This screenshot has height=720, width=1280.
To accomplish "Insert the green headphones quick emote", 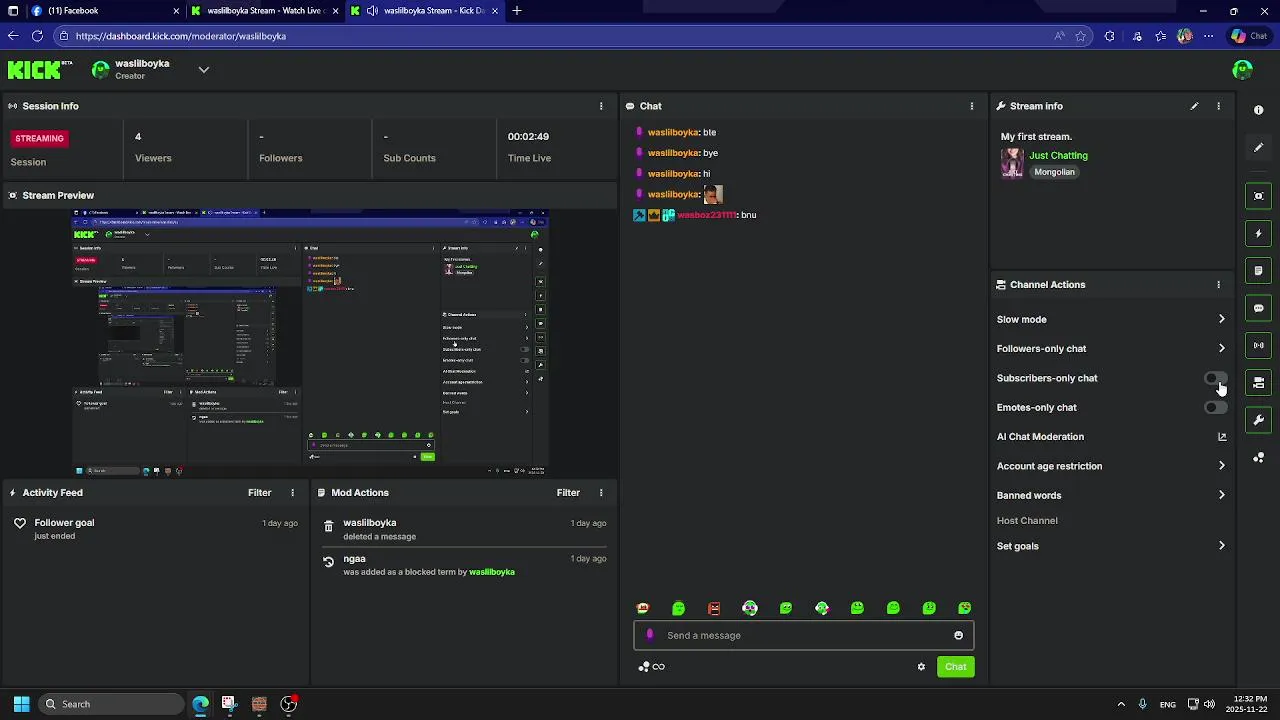I will (750, 608).
